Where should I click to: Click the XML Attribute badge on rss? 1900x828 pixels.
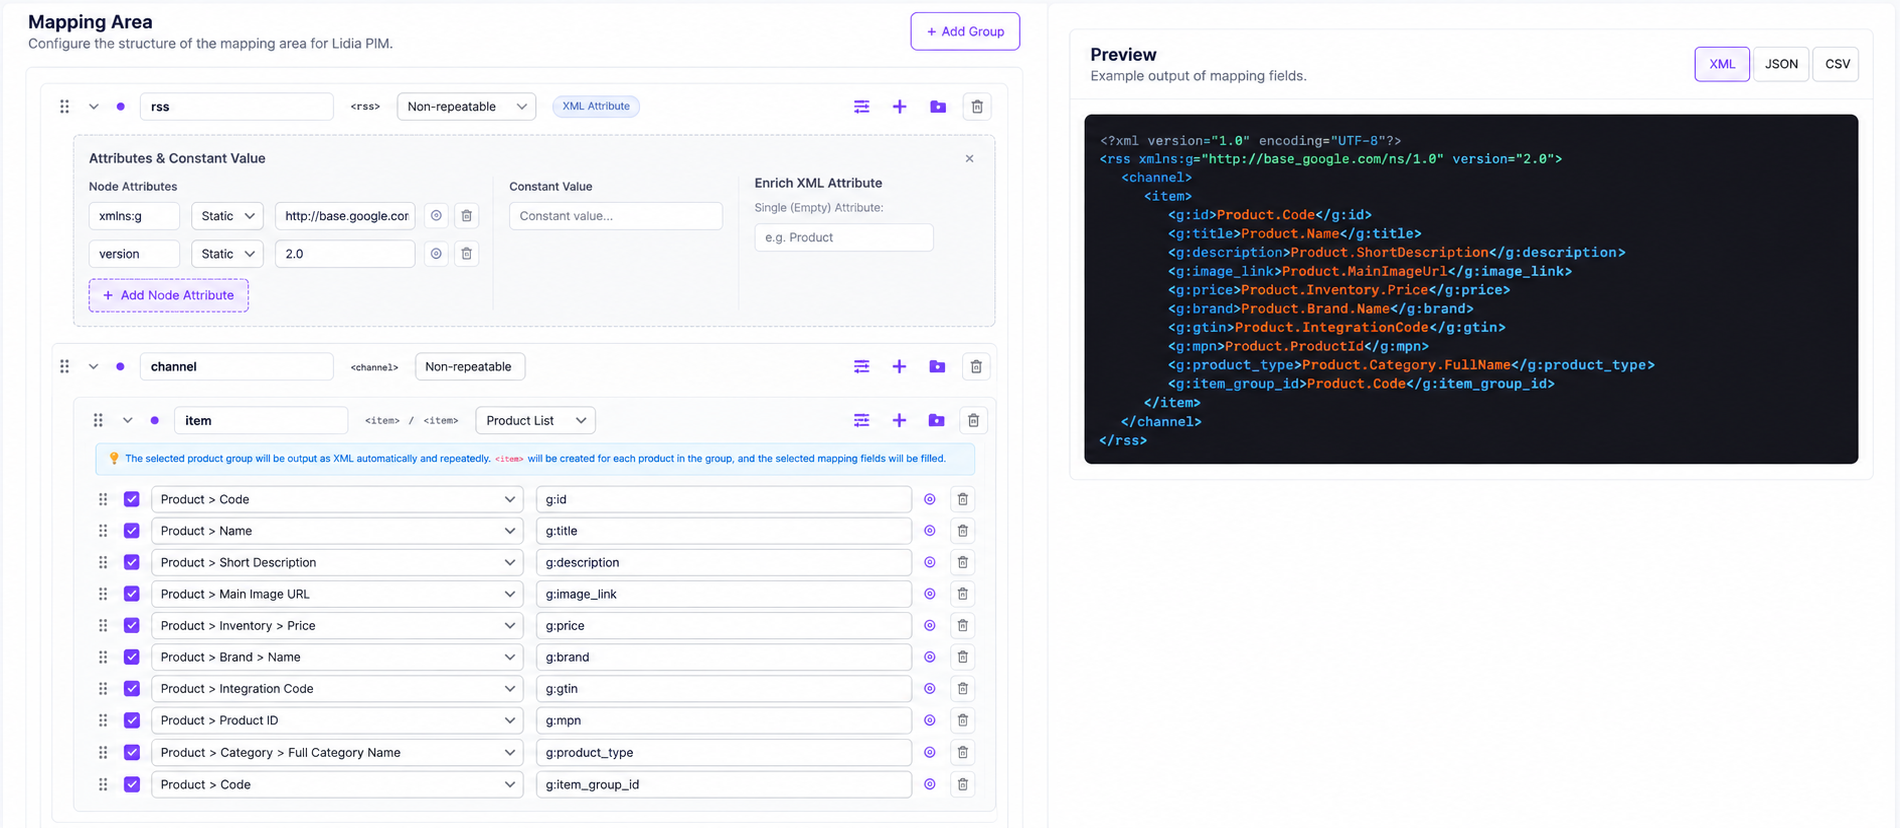point(596,106)
